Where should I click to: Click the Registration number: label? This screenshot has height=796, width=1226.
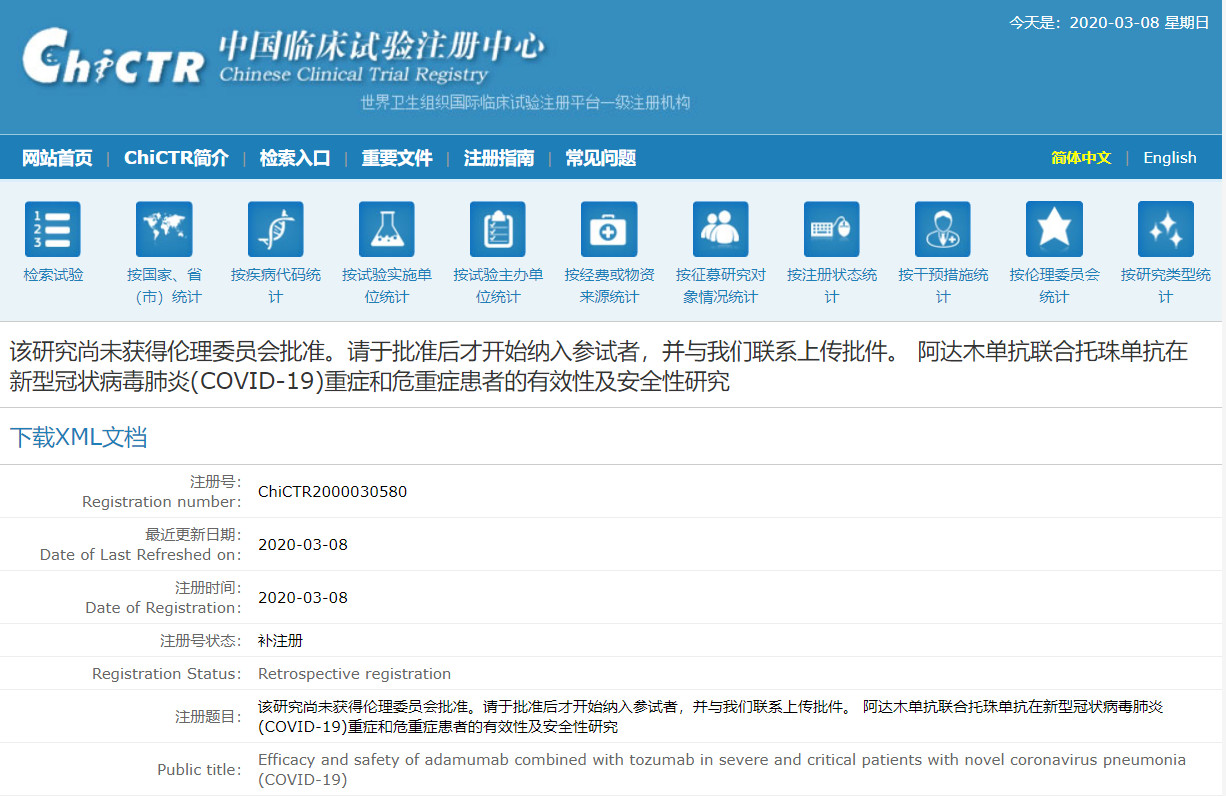pos(162,502)
